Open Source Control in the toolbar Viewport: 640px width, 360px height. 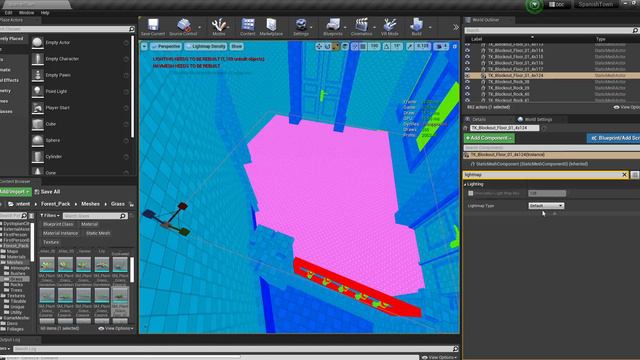pos(183,27)
